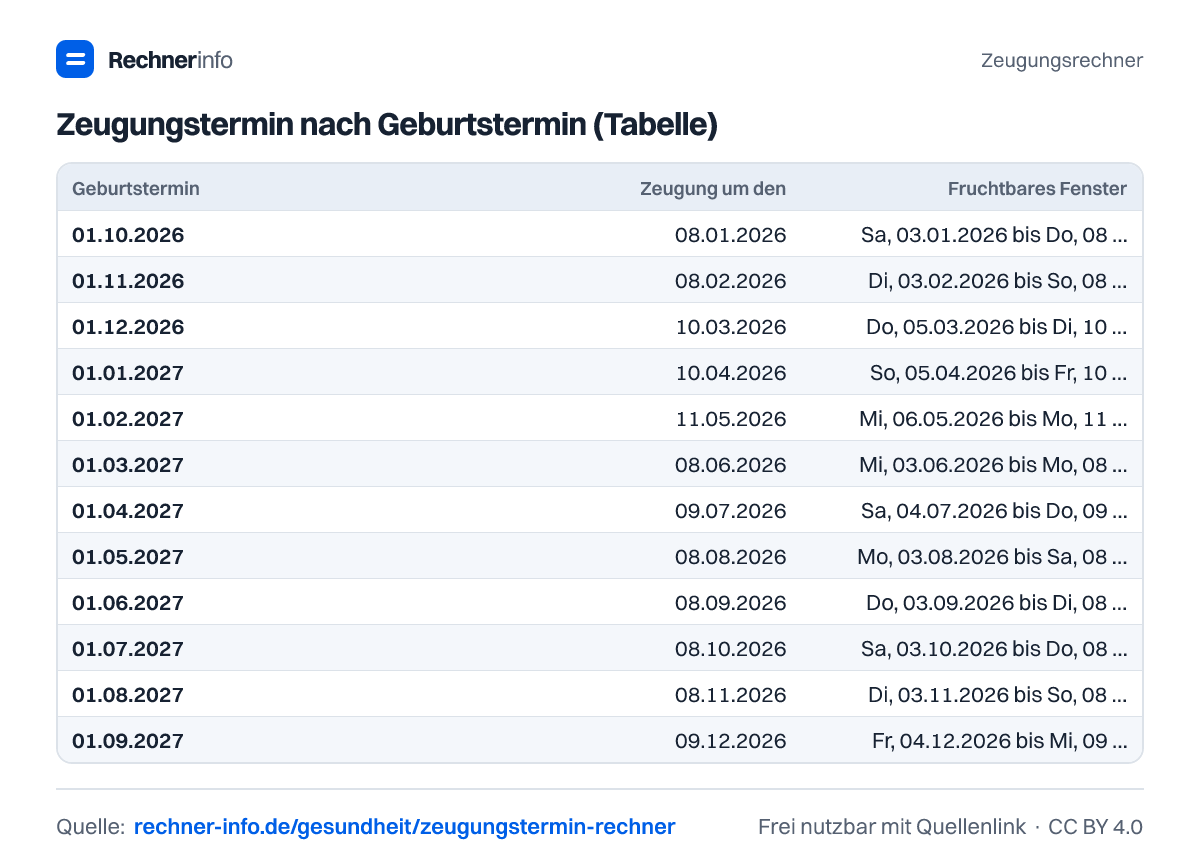Select the Geburtstermin cell 01.01.2027
This screenshot has width=1200, height=868.
pos(128,373)
